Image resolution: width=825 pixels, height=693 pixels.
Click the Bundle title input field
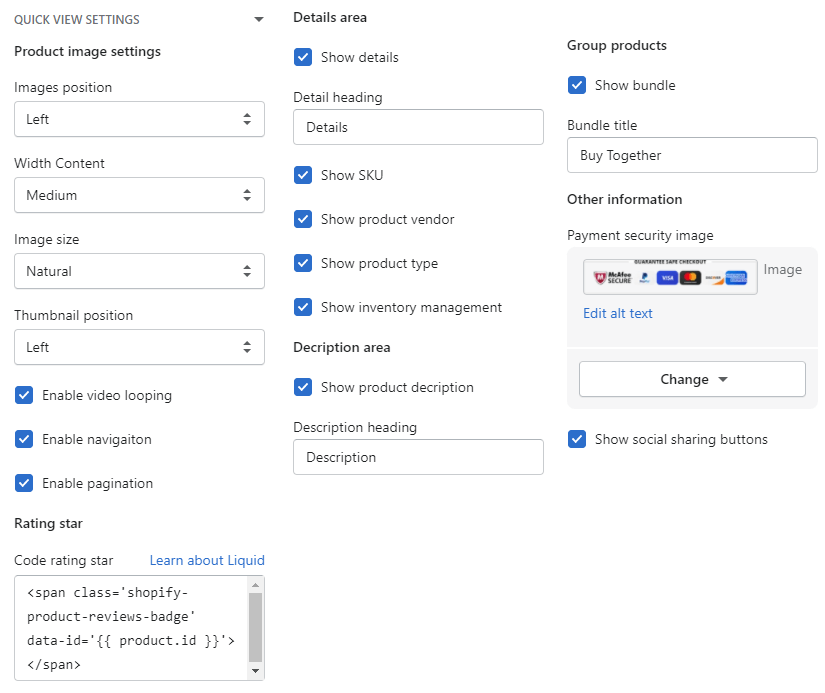click(692, 155)
